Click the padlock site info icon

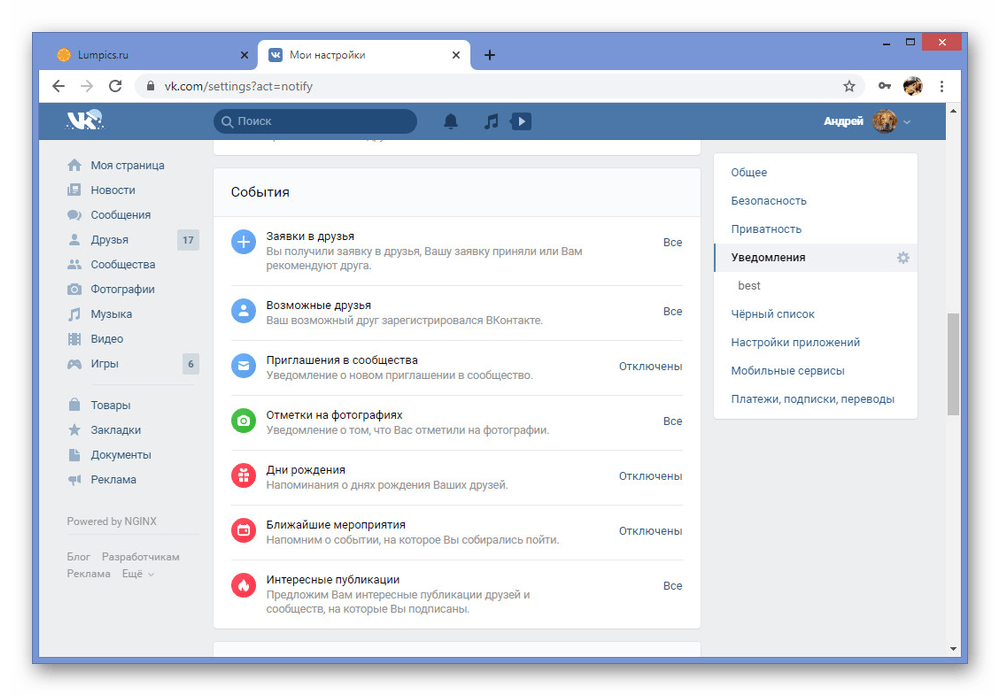(x=151, y=86)
